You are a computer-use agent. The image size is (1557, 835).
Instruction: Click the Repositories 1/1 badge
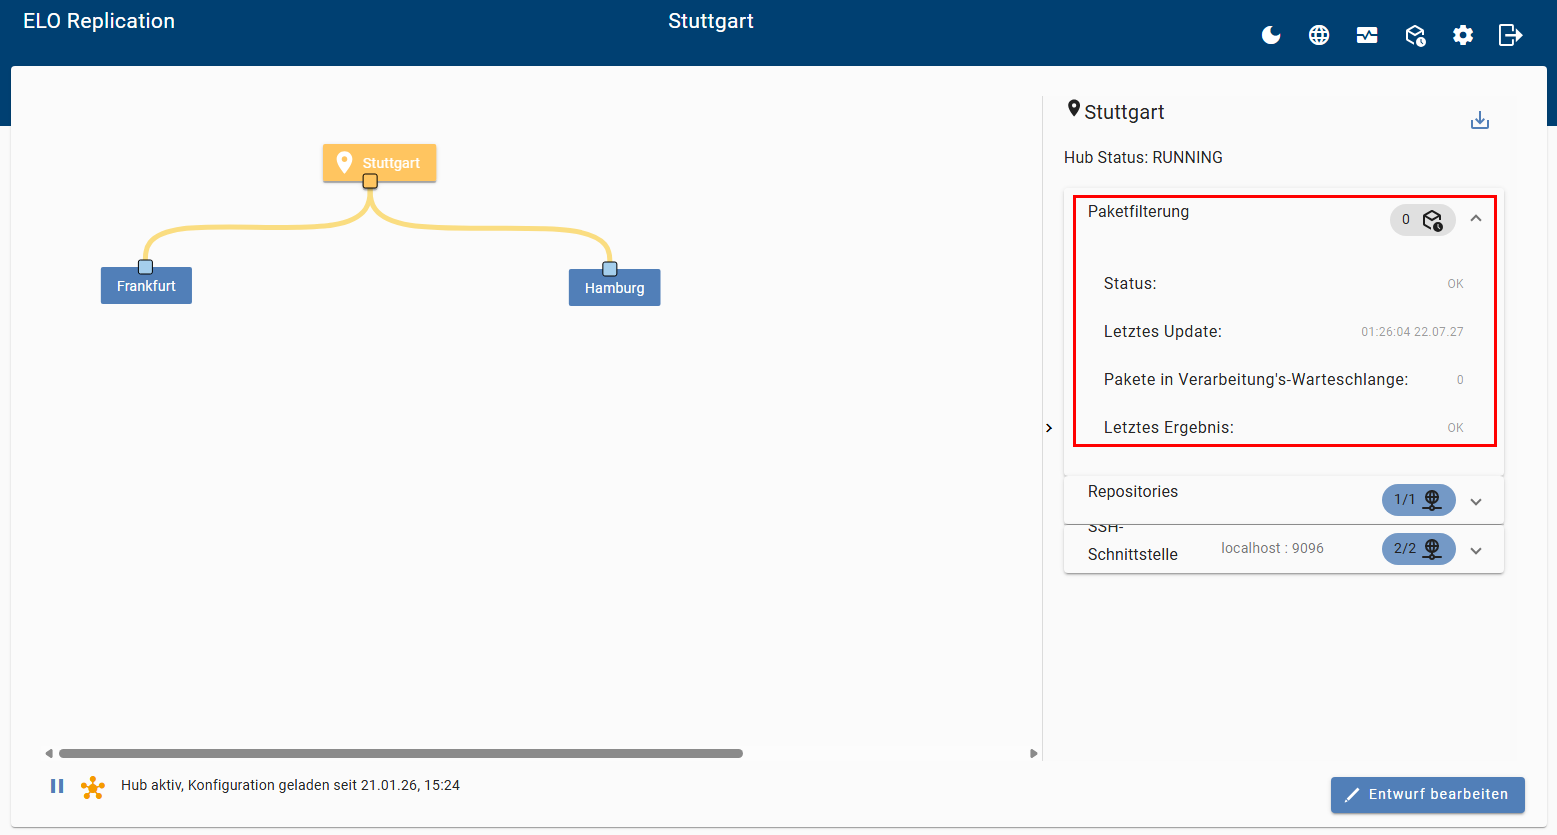pos(1418,500)
